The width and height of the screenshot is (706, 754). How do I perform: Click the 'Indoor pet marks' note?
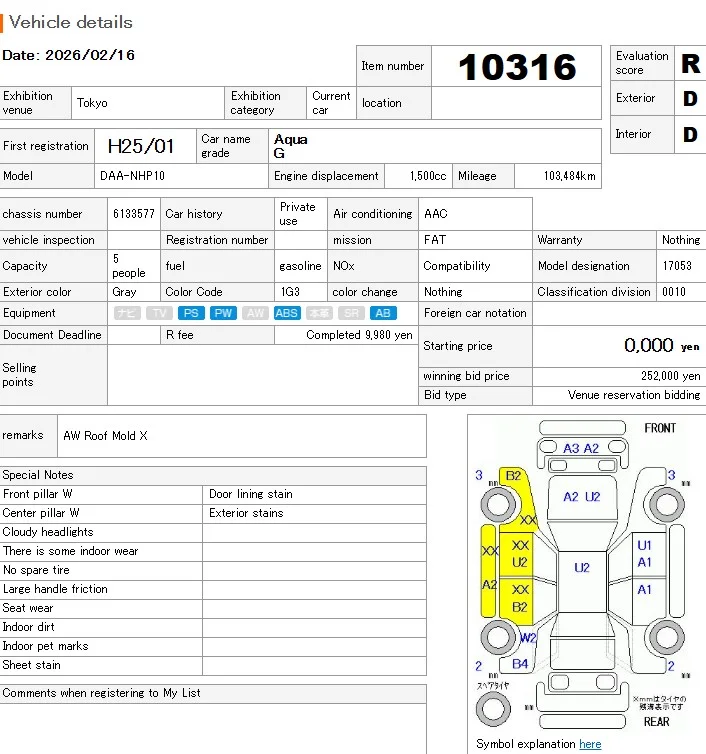click(x=45, y=646)
